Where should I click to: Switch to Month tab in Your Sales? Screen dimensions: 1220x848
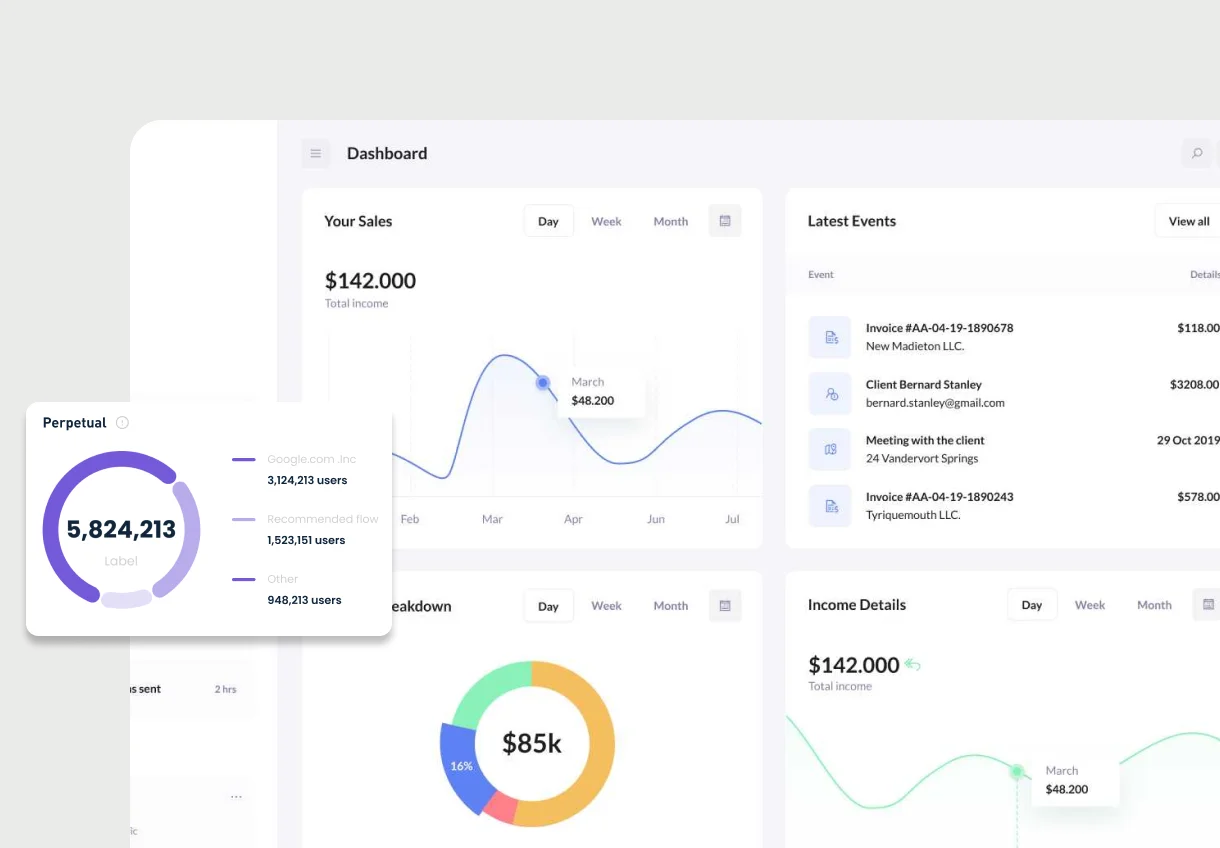pyautogui.click(x=670, y=220)
